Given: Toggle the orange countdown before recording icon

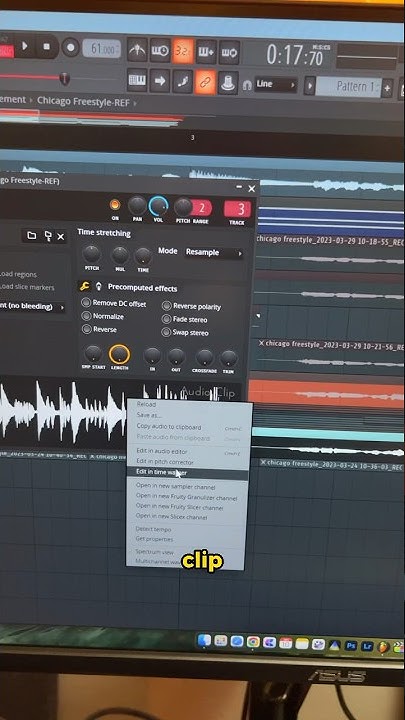Looking at the screenshot, I should (183, 51).
